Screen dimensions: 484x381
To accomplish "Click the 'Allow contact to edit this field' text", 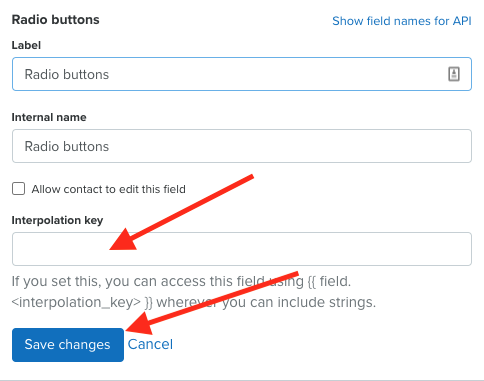I will [x=108, y=189].
